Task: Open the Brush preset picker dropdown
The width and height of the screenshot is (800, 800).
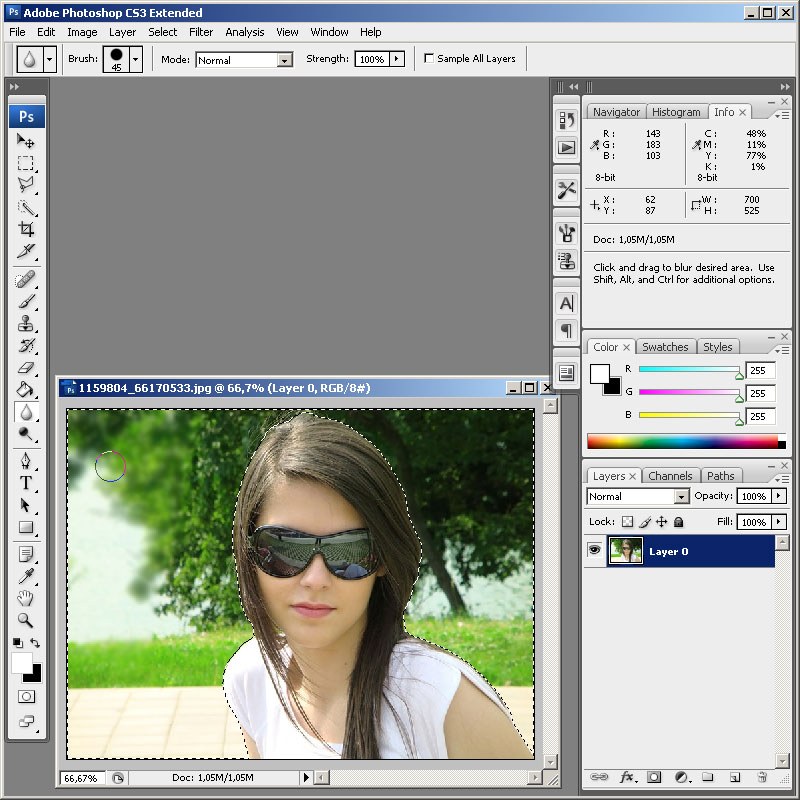Action: click(x=135, y=59)
